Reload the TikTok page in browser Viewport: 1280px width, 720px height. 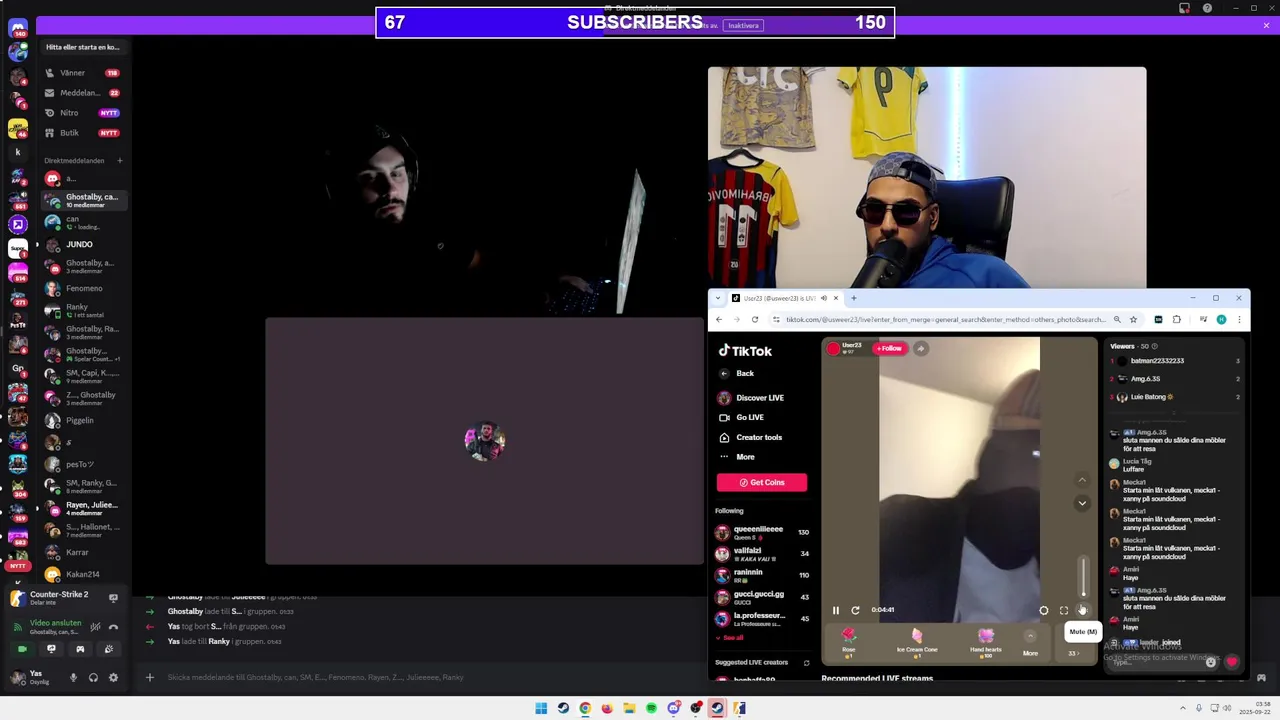click(755, 319)
